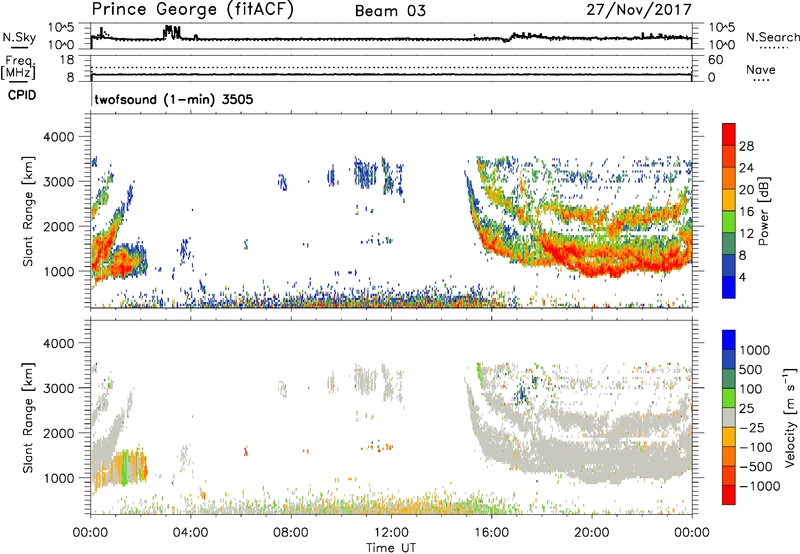Select the 'Freq. [MHz]' axis label
The width and height of the screenshot is (800, 554).
point(19,68)
